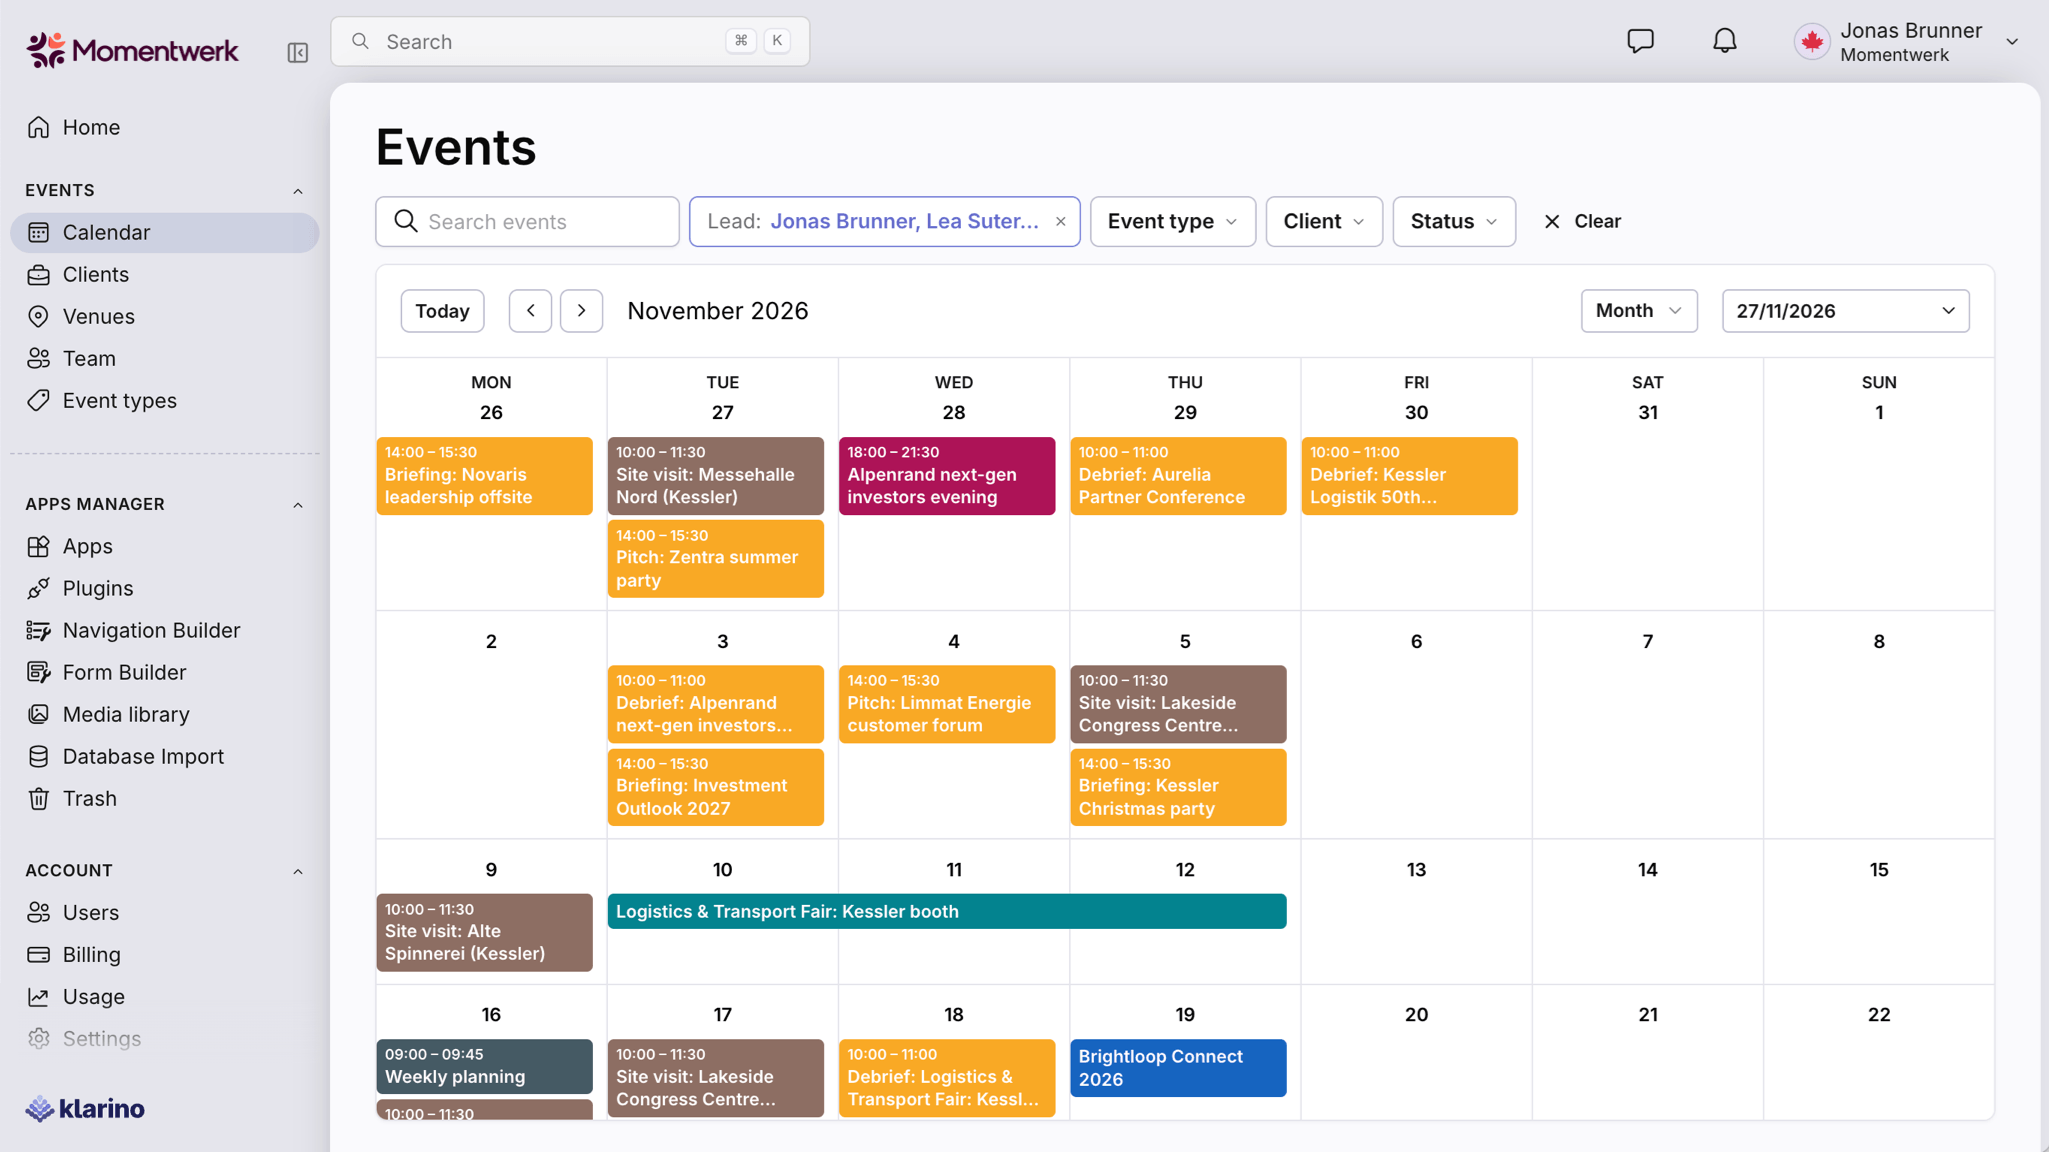The height and width of the screenshot is (1152, 2049).
Task: Collapse the sidebar with the panel icon
Action: pyautogui.click(x=297, y=52)
